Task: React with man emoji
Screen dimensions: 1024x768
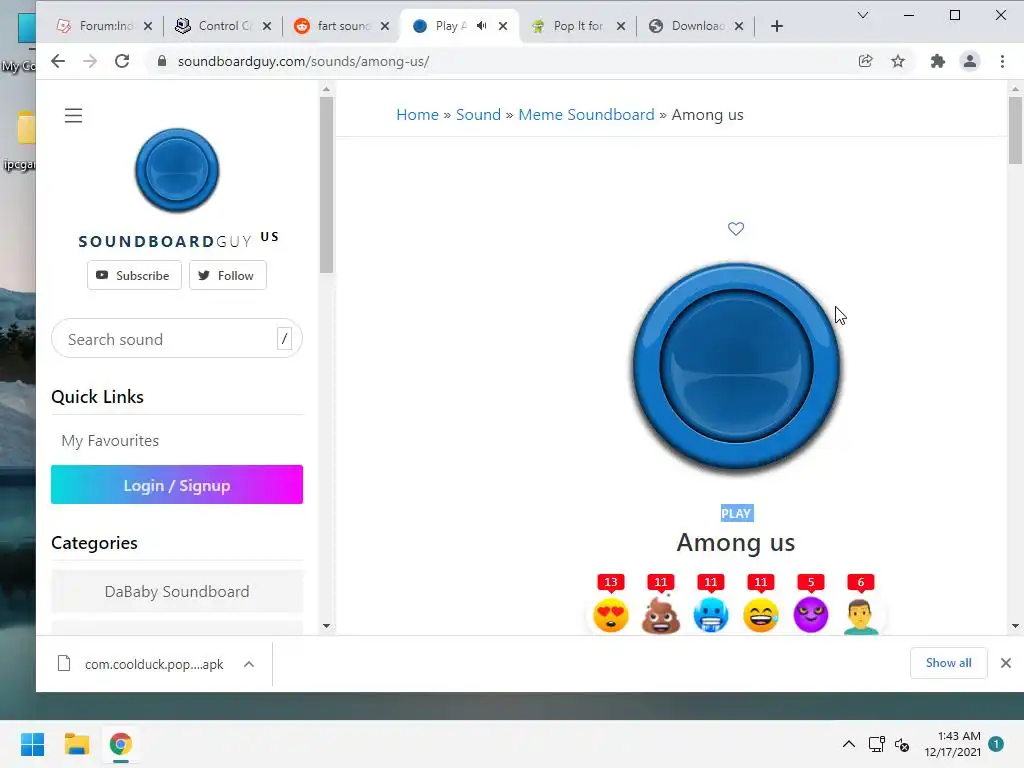Action: pos(861,615)
